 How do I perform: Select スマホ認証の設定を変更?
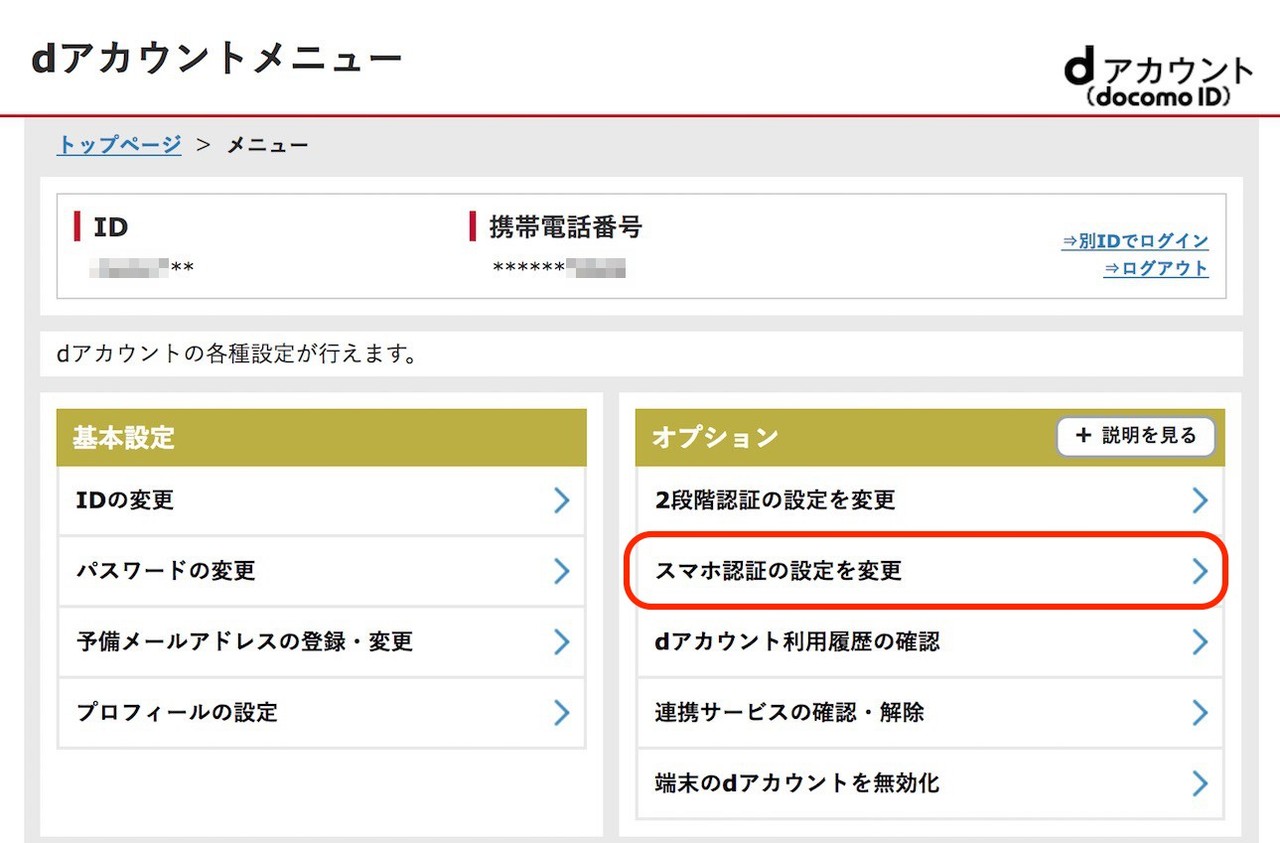929,571
